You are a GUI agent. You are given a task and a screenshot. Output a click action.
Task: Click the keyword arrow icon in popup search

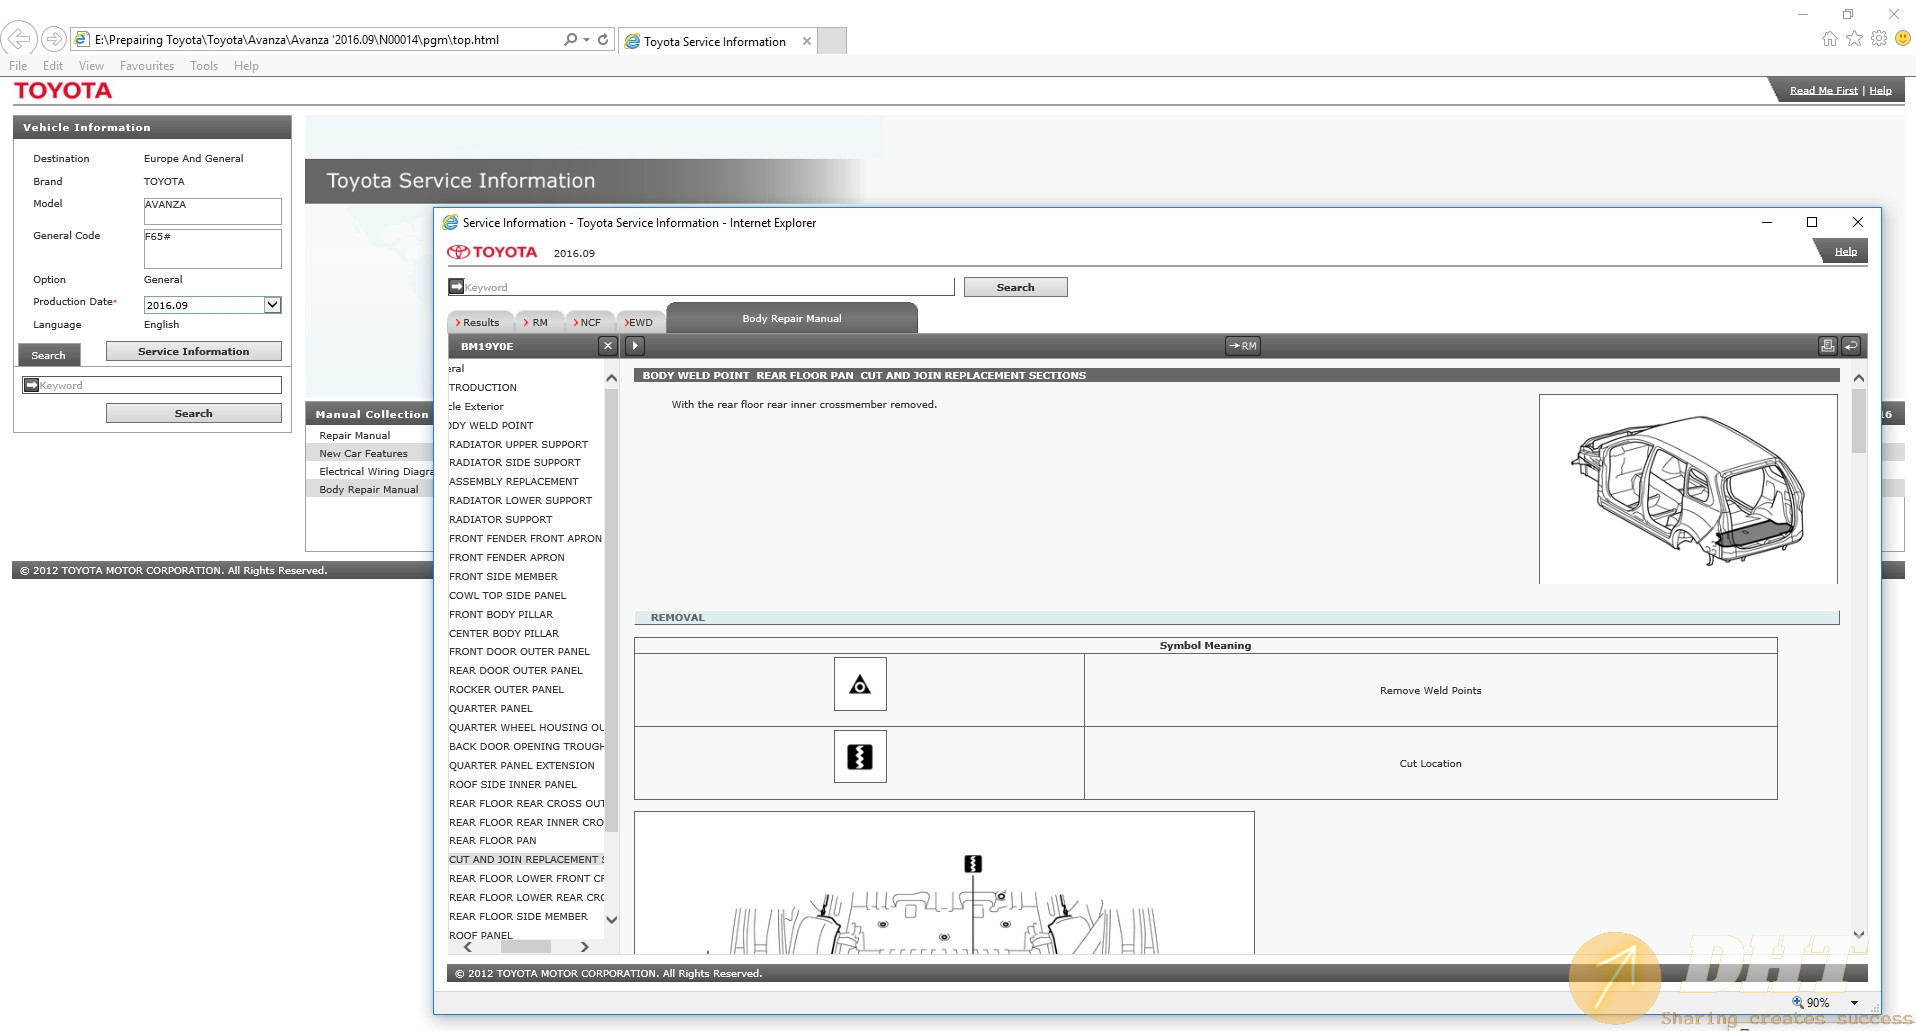click(456, 287)
